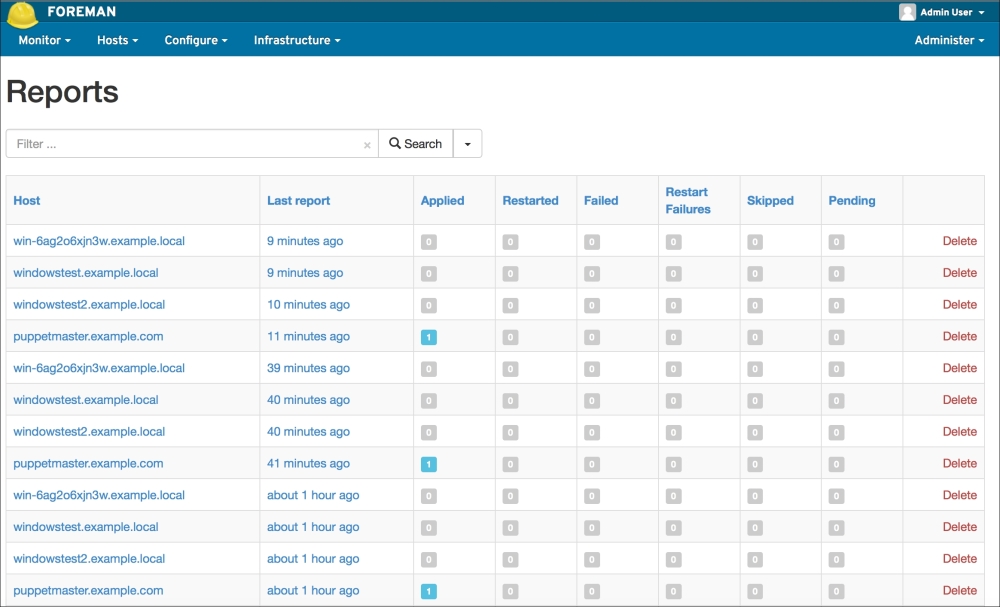Clear the filter using the x icon

coord(367,145)
